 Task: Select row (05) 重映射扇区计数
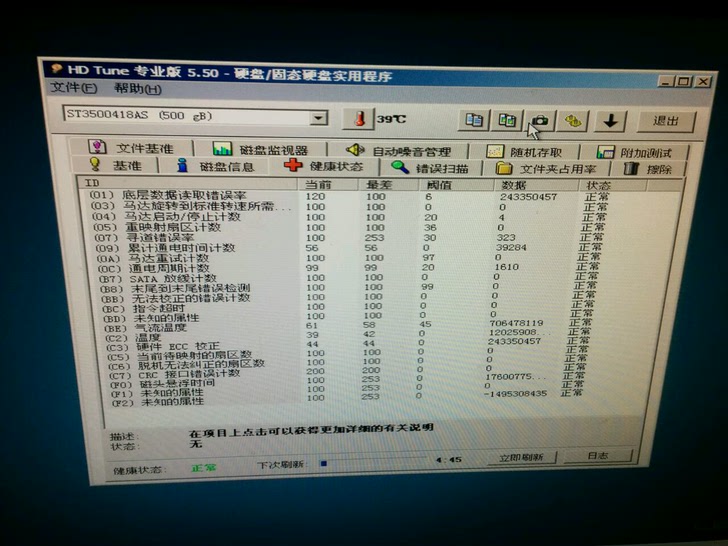click(348, 228)
